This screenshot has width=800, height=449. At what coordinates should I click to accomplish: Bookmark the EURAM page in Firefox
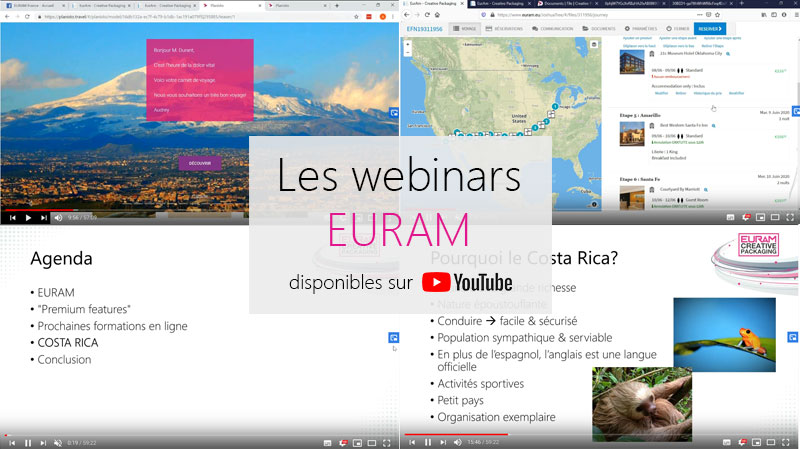(x=717, y=15)
